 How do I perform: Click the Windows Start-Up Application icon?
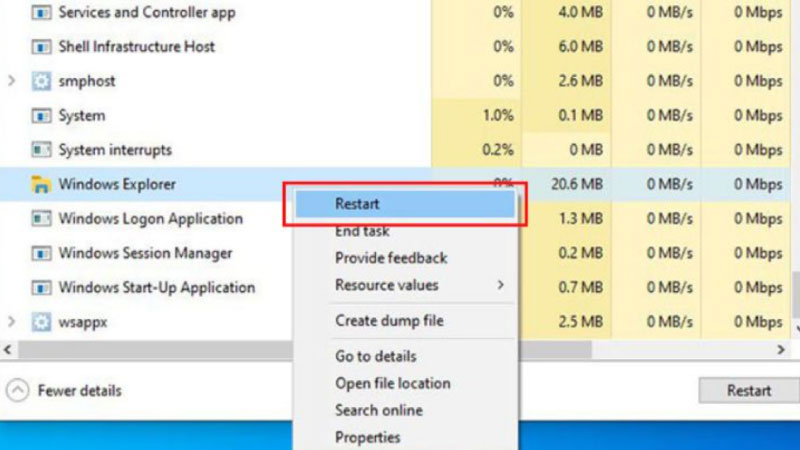41,288
